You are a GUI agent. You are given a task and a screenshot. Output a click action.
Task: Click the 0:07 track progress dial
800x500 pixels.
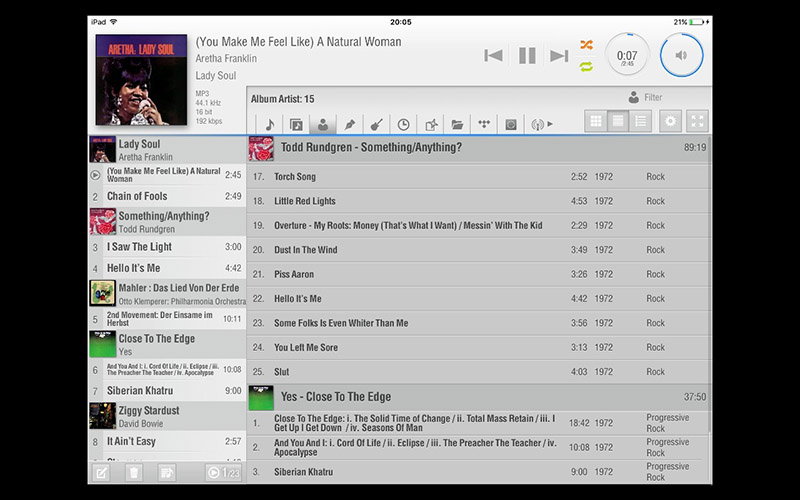coord(627,55)
